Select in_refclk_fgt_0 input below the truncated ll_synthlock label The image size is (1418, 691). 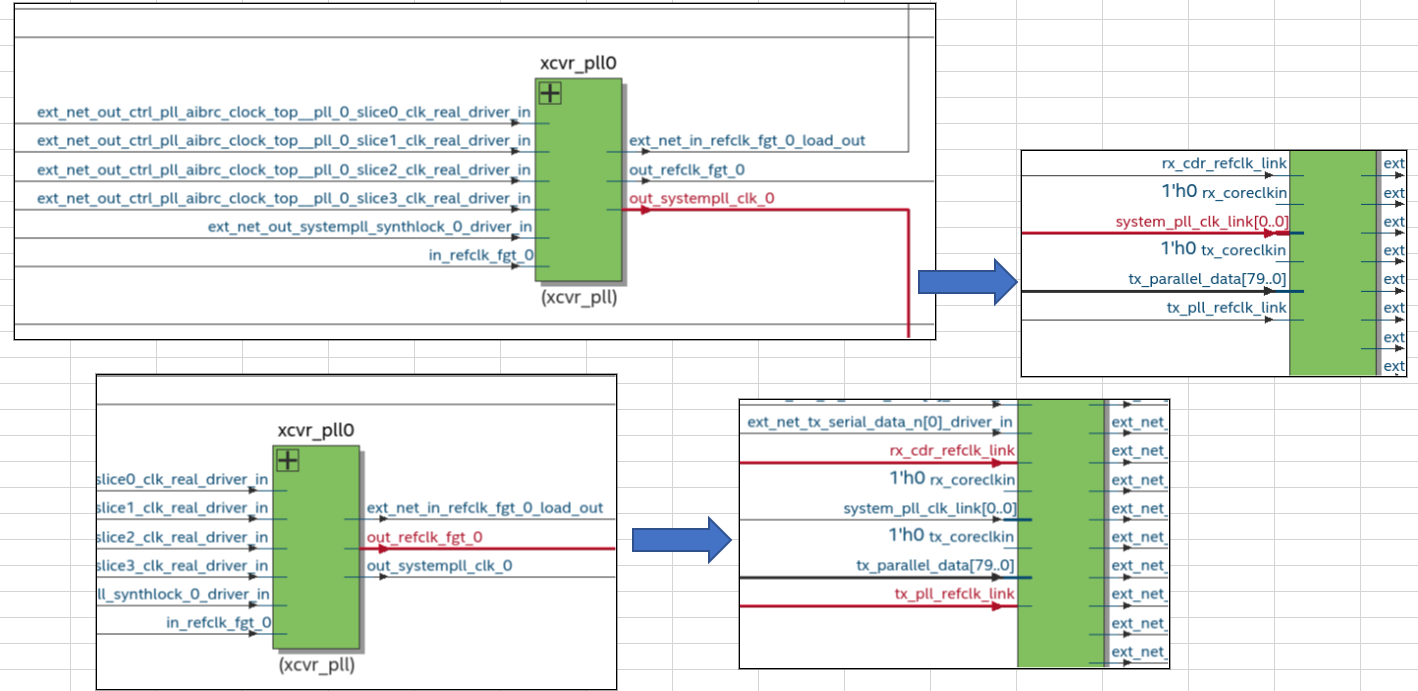(219, 623)
